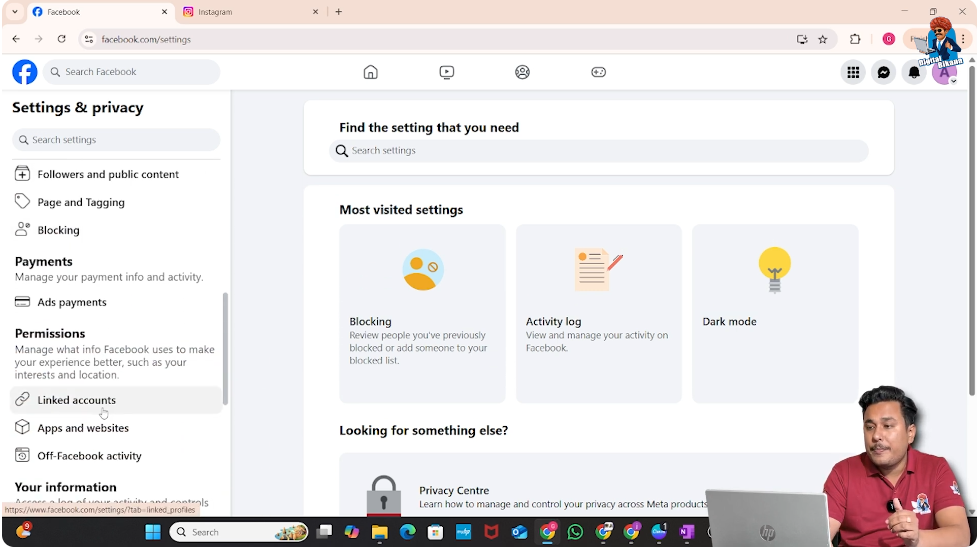Open the Menu grid icon
Viewport: 977px width, 549px height.
pyautogui.click(x=853, y=72)
